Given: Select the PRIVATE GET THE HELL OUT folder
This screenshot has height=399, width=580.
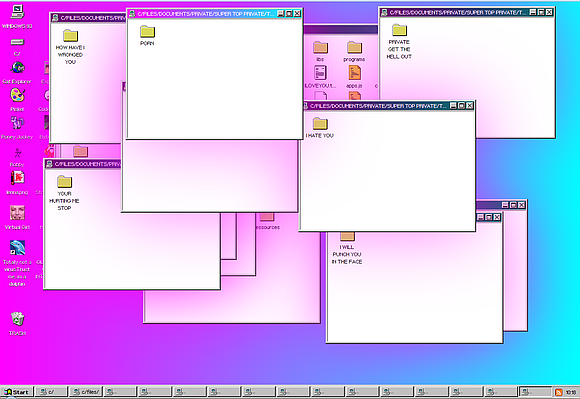Looking at the screenshot, I should (399, 30).
